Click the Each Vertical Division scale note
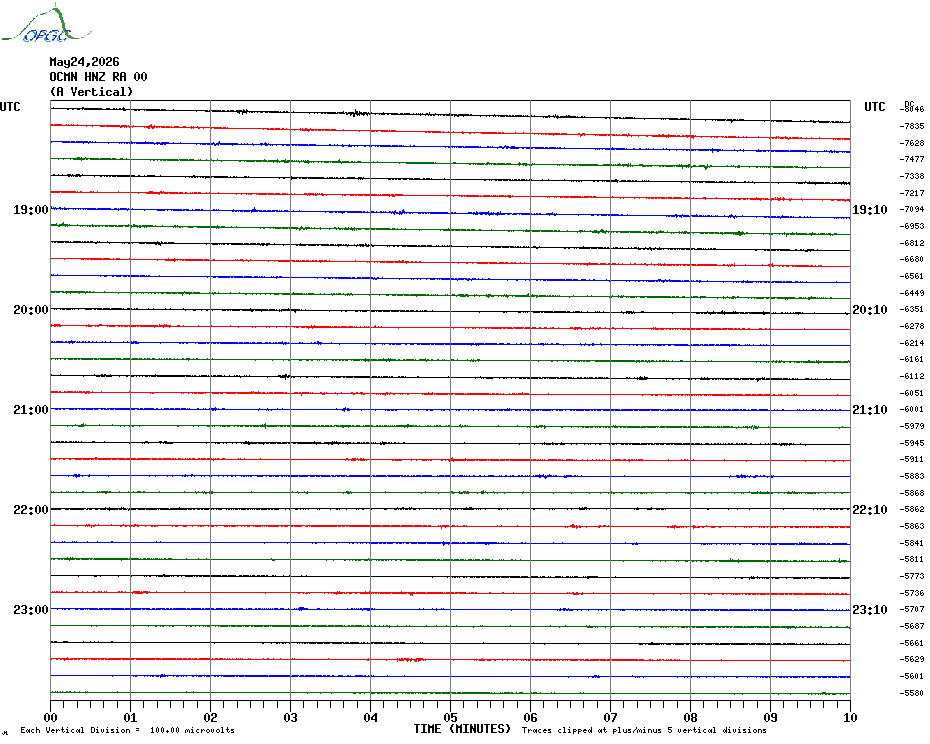 pos(128,730)
